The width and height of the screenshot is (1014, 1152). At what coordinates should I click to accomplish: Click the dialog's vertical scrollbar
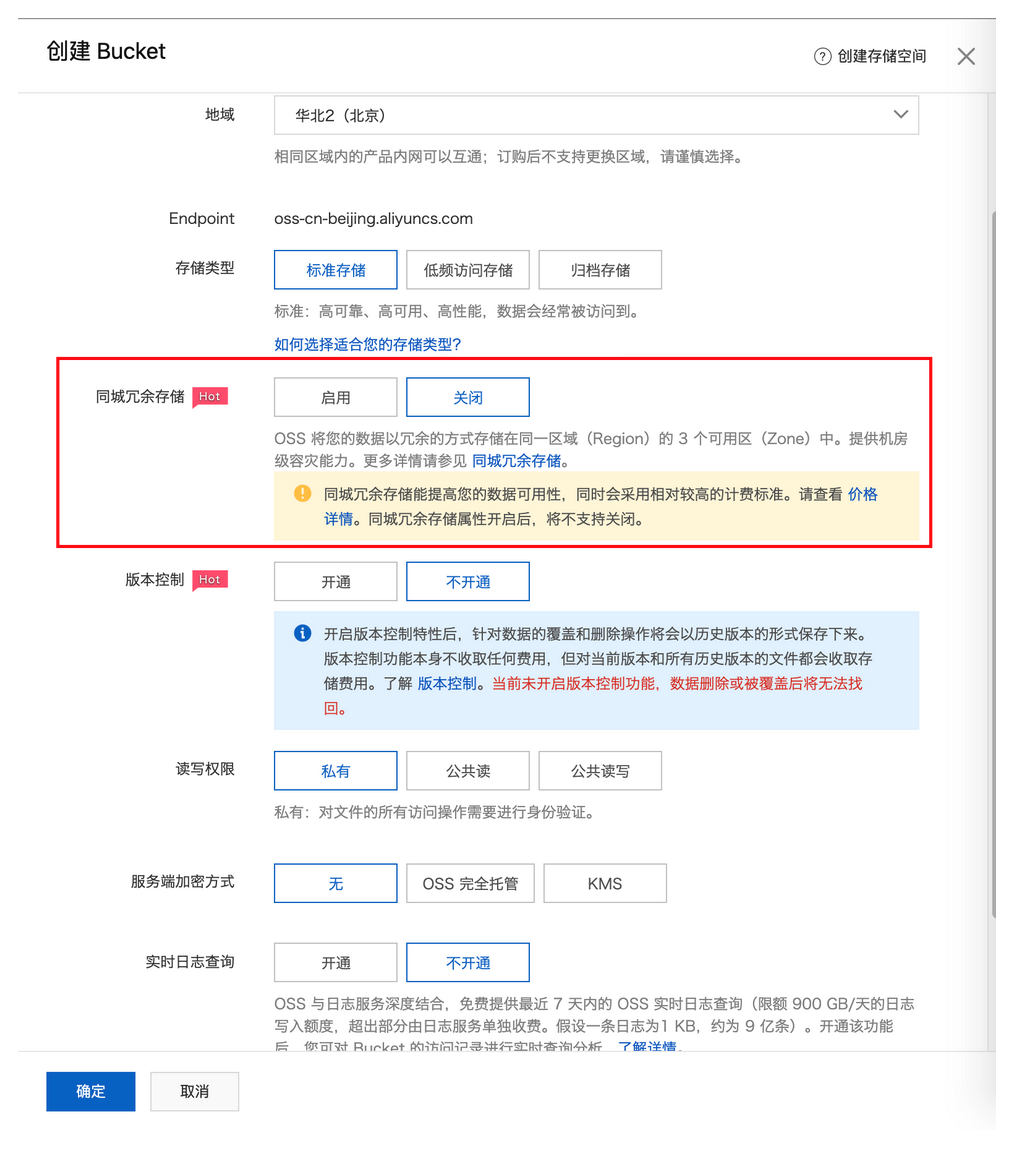(x=993, y=564)
